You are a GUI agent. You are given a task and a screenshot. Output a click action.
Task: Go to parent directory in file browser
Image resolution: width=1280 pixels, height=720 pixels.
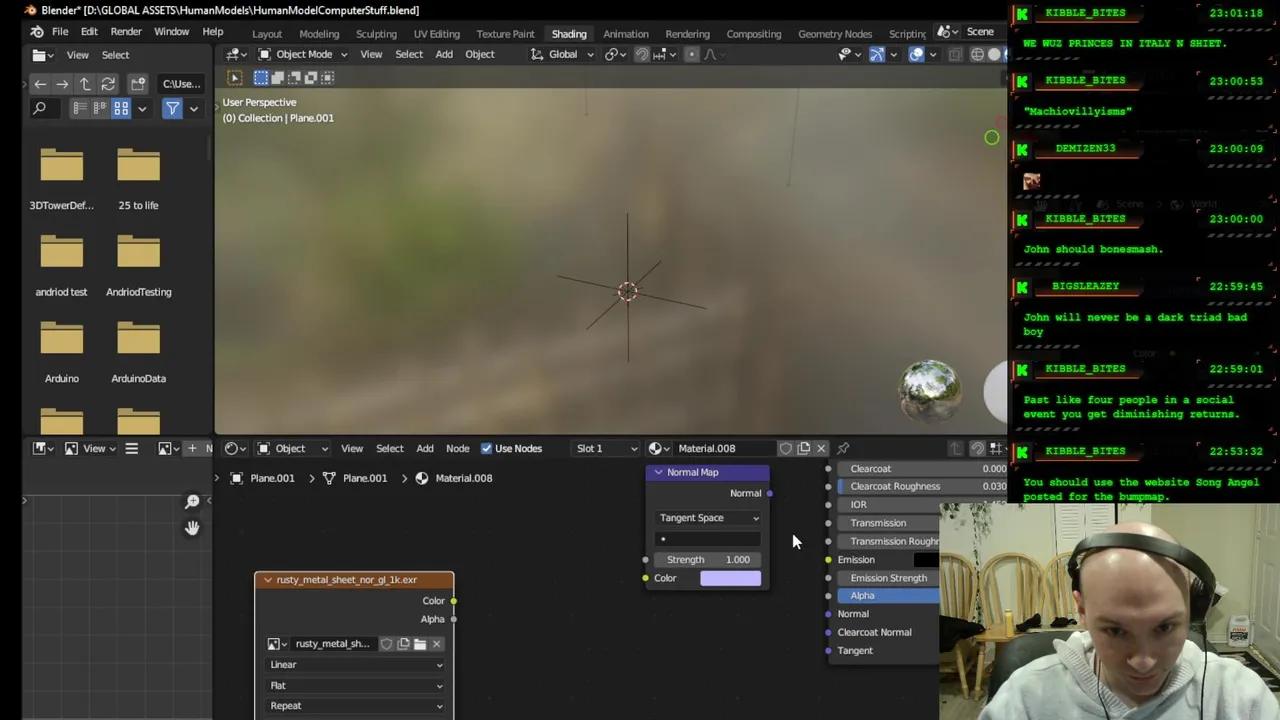(85, 84)
